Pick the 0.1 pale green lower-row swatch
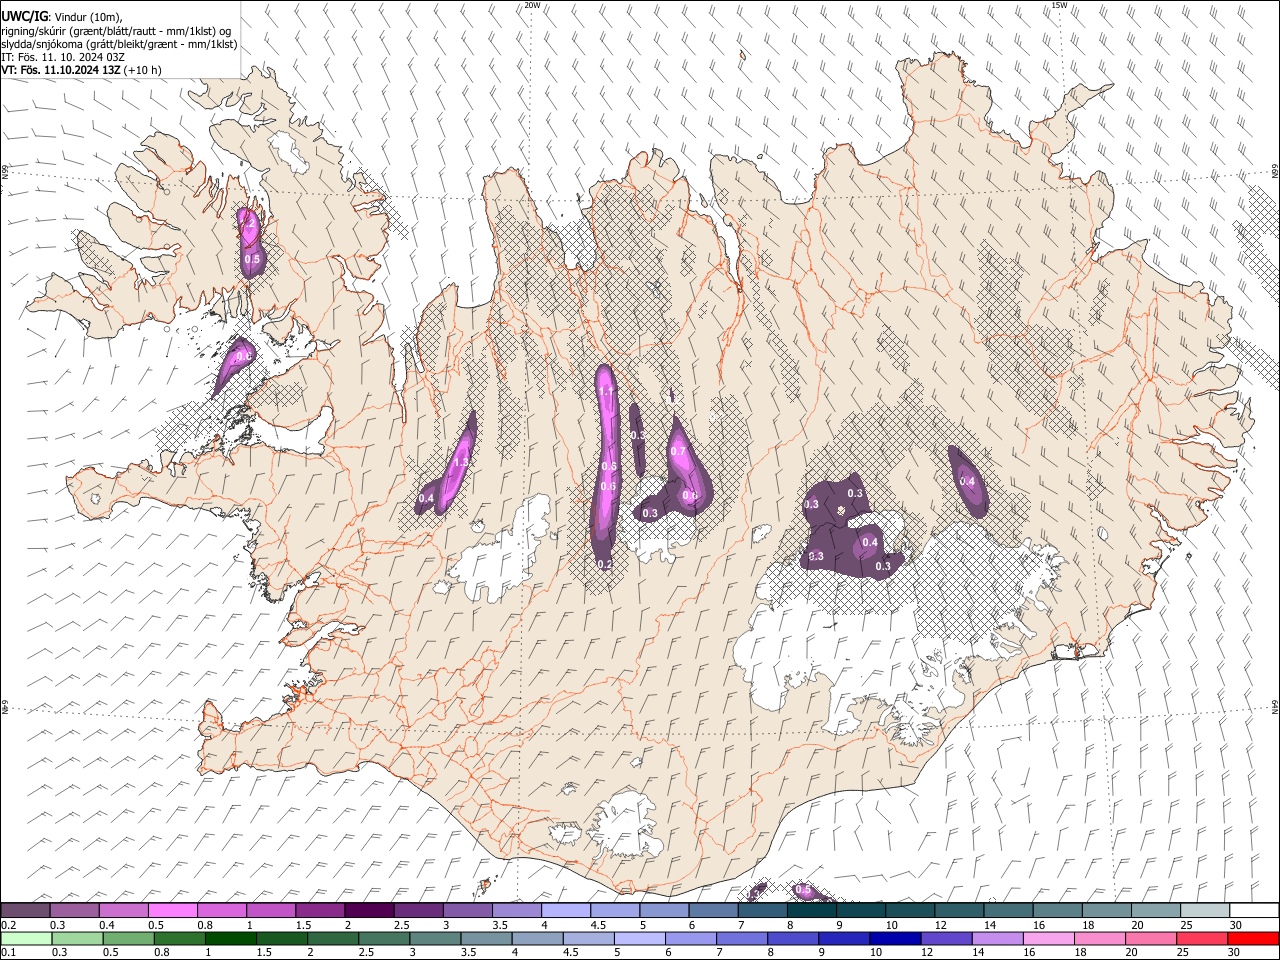Viewport: 1280px width, 960px height. point(26,938)
